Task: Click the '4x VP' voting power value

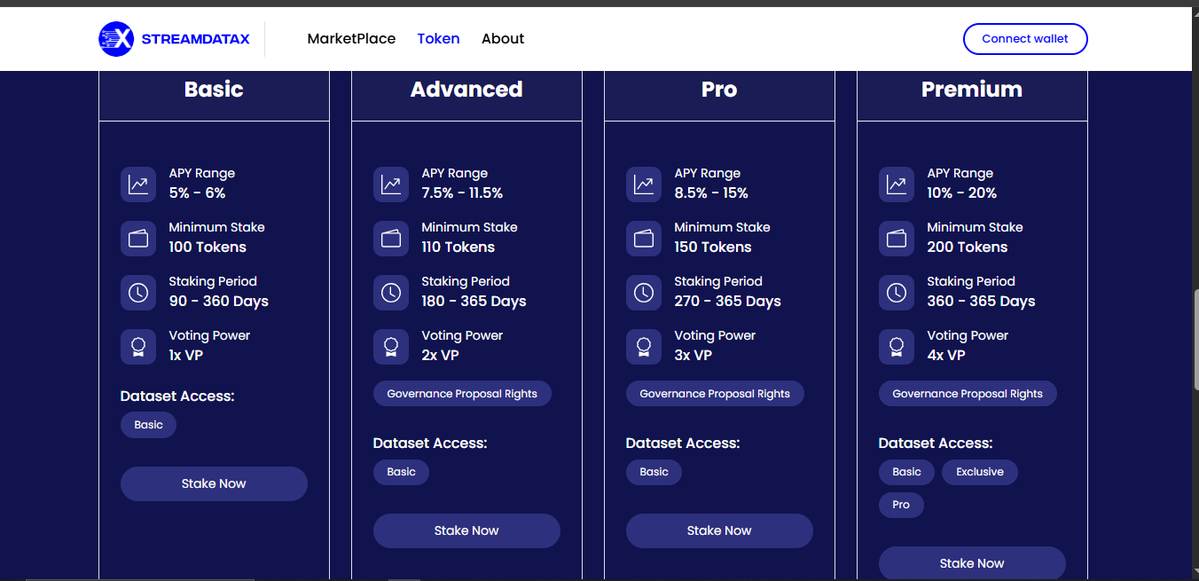Action: click(x=946, y=356)
